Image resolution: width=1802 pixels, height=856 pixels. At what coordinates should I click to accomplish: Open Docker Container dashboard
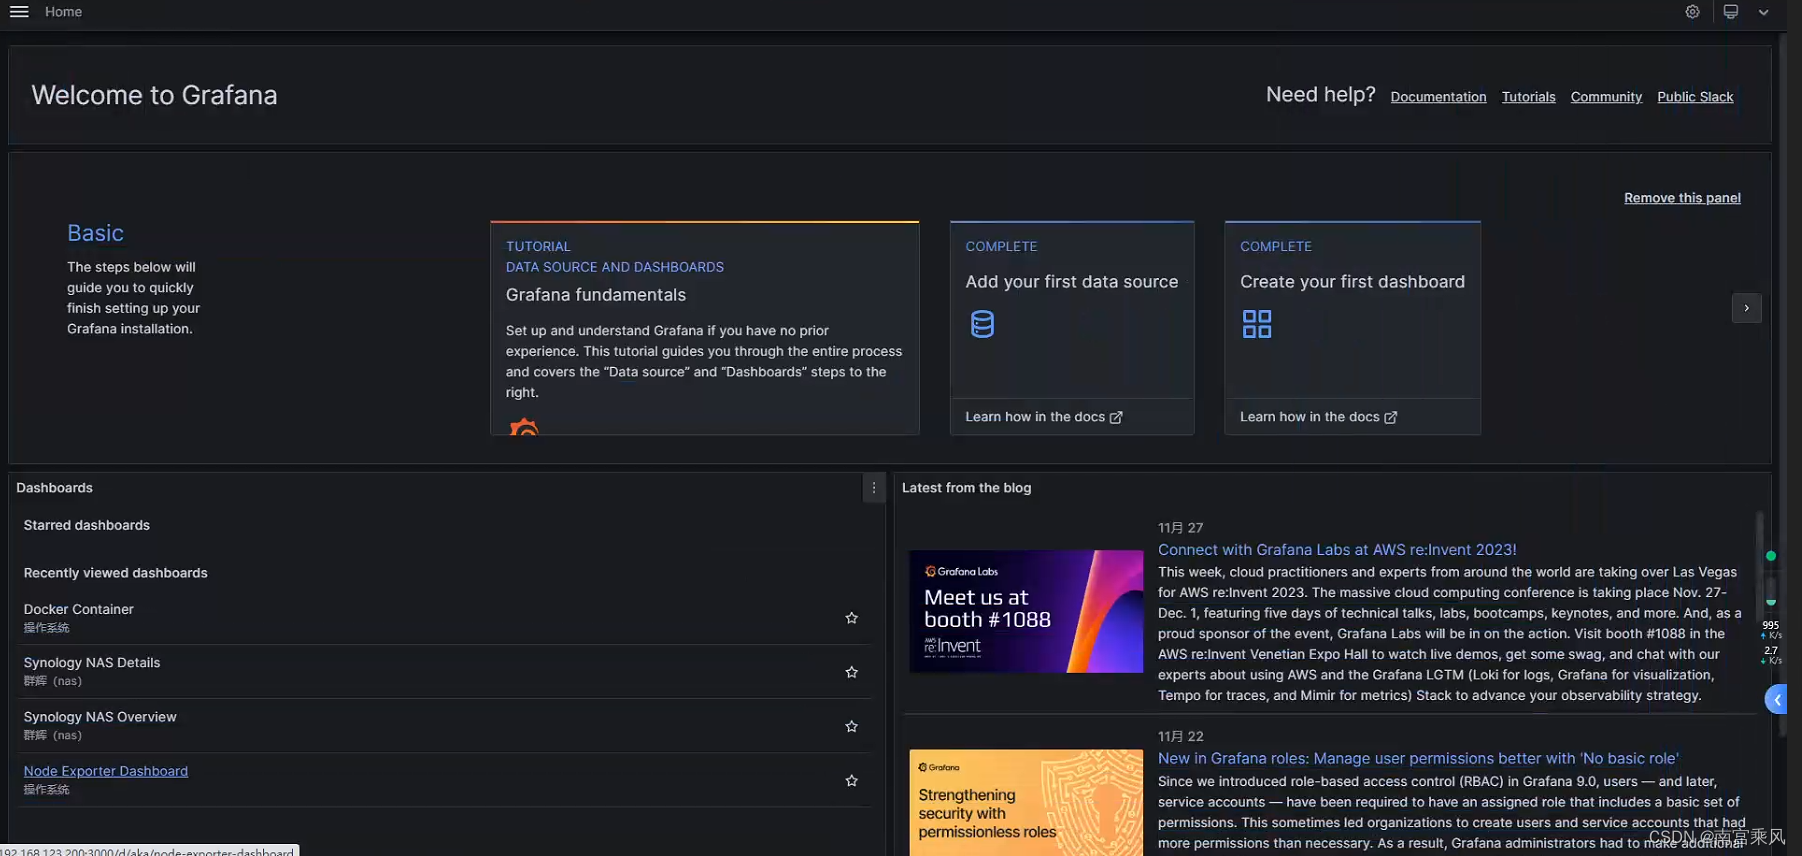coord(79,609)
